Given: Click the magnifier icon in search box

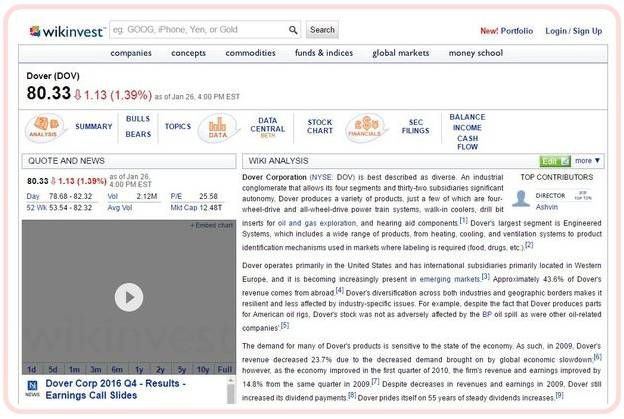Looking at the screenshot, I should pyautogui.click(x=293, y=30).
